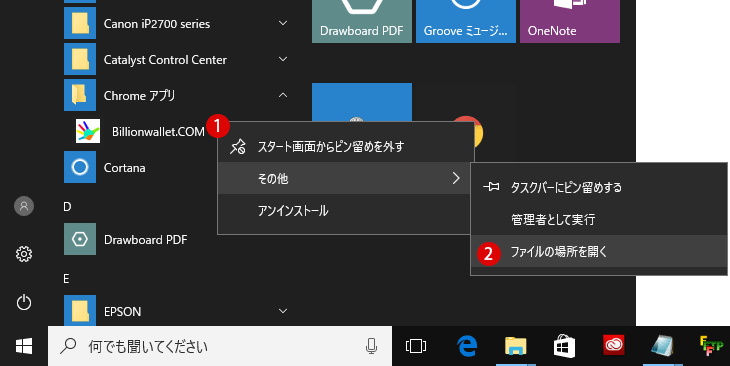Viewport: 730px width, 366px height.
Task: Expand EPSON folder chevron
Action: tap(283, 311)
